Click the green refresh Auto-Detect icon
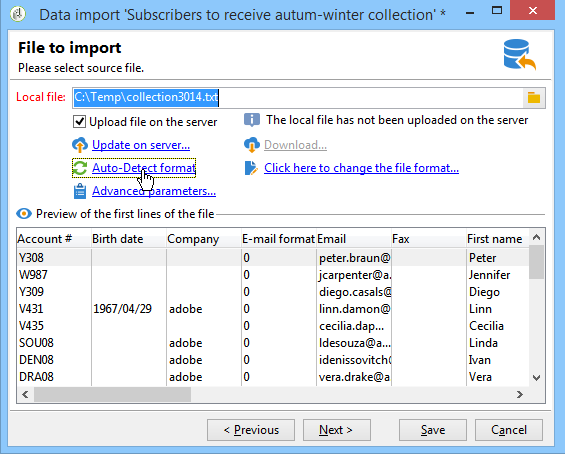This screenshot has width=577, height=466. click(x=80, y=168)
